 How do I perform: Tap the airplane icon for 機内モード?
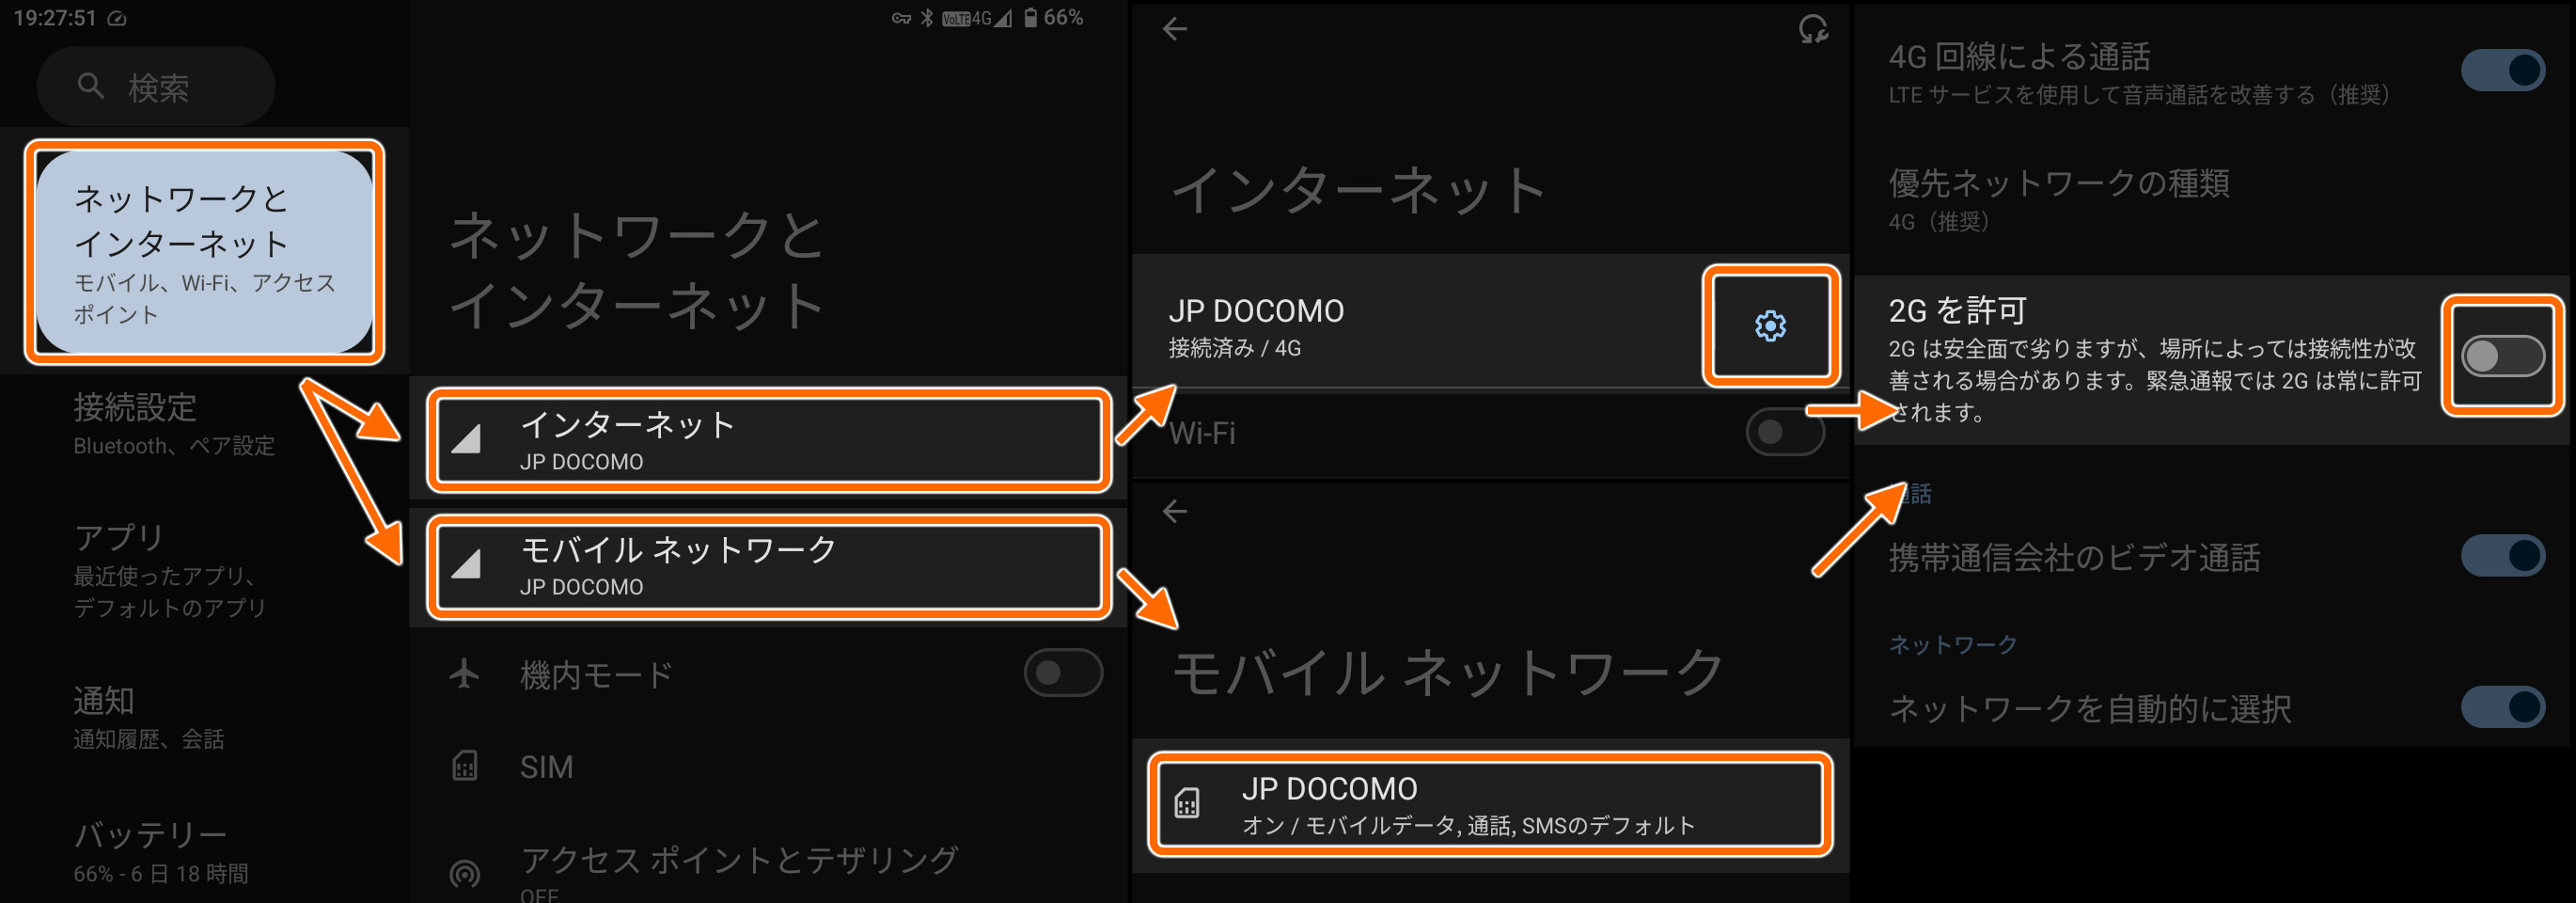pyautogui.click(x=464, y=673)
